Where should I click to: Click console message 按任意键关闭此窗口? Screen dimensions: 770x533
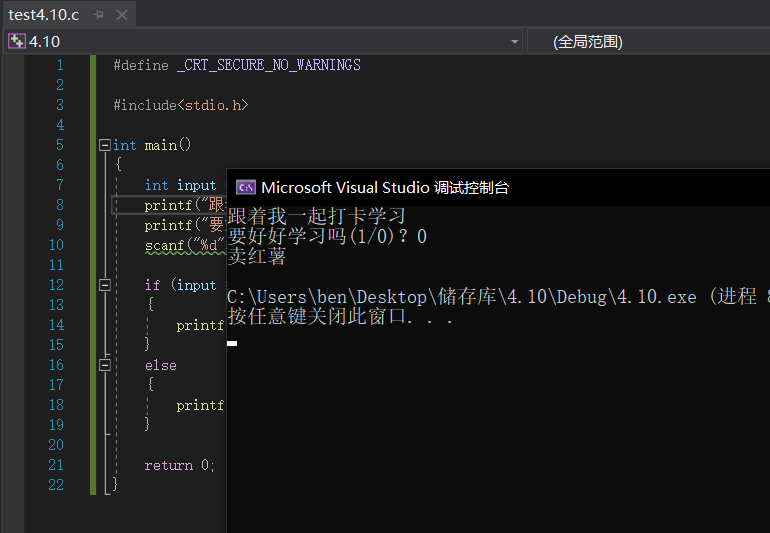tap(340, 317)
